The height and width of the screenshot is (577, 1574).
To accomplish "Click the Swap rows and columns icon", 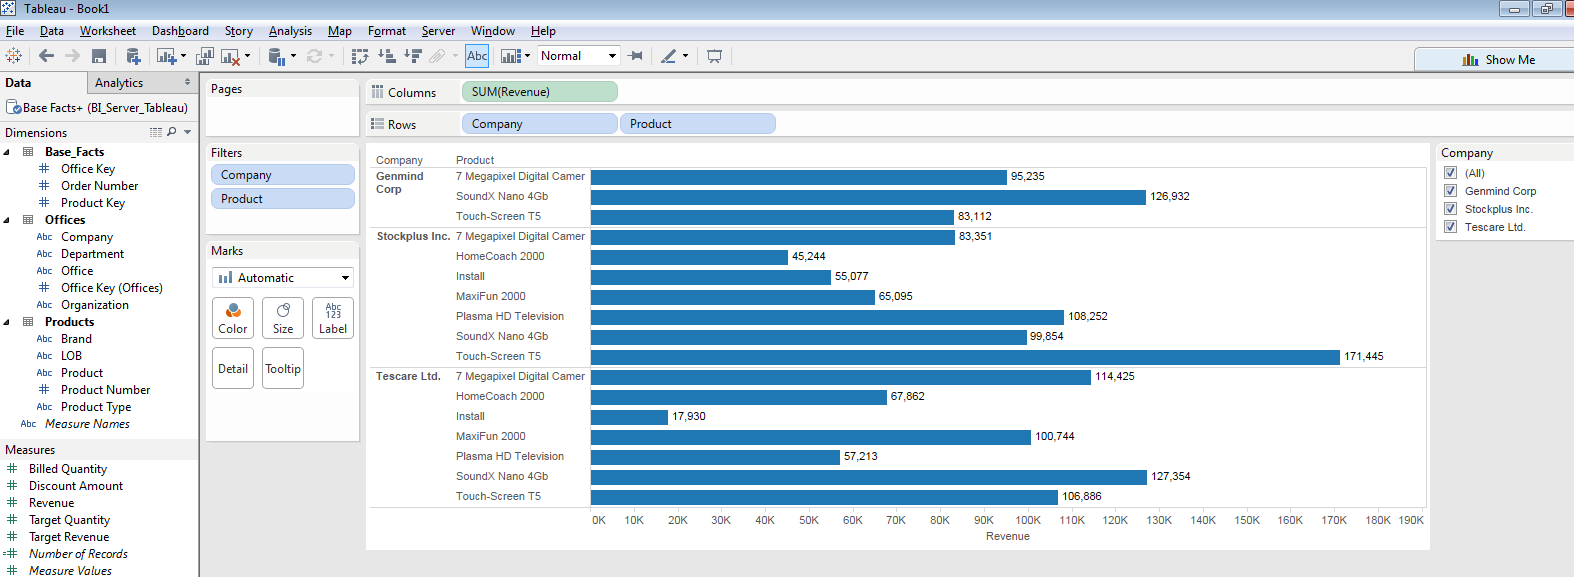I will coord(360,56).
